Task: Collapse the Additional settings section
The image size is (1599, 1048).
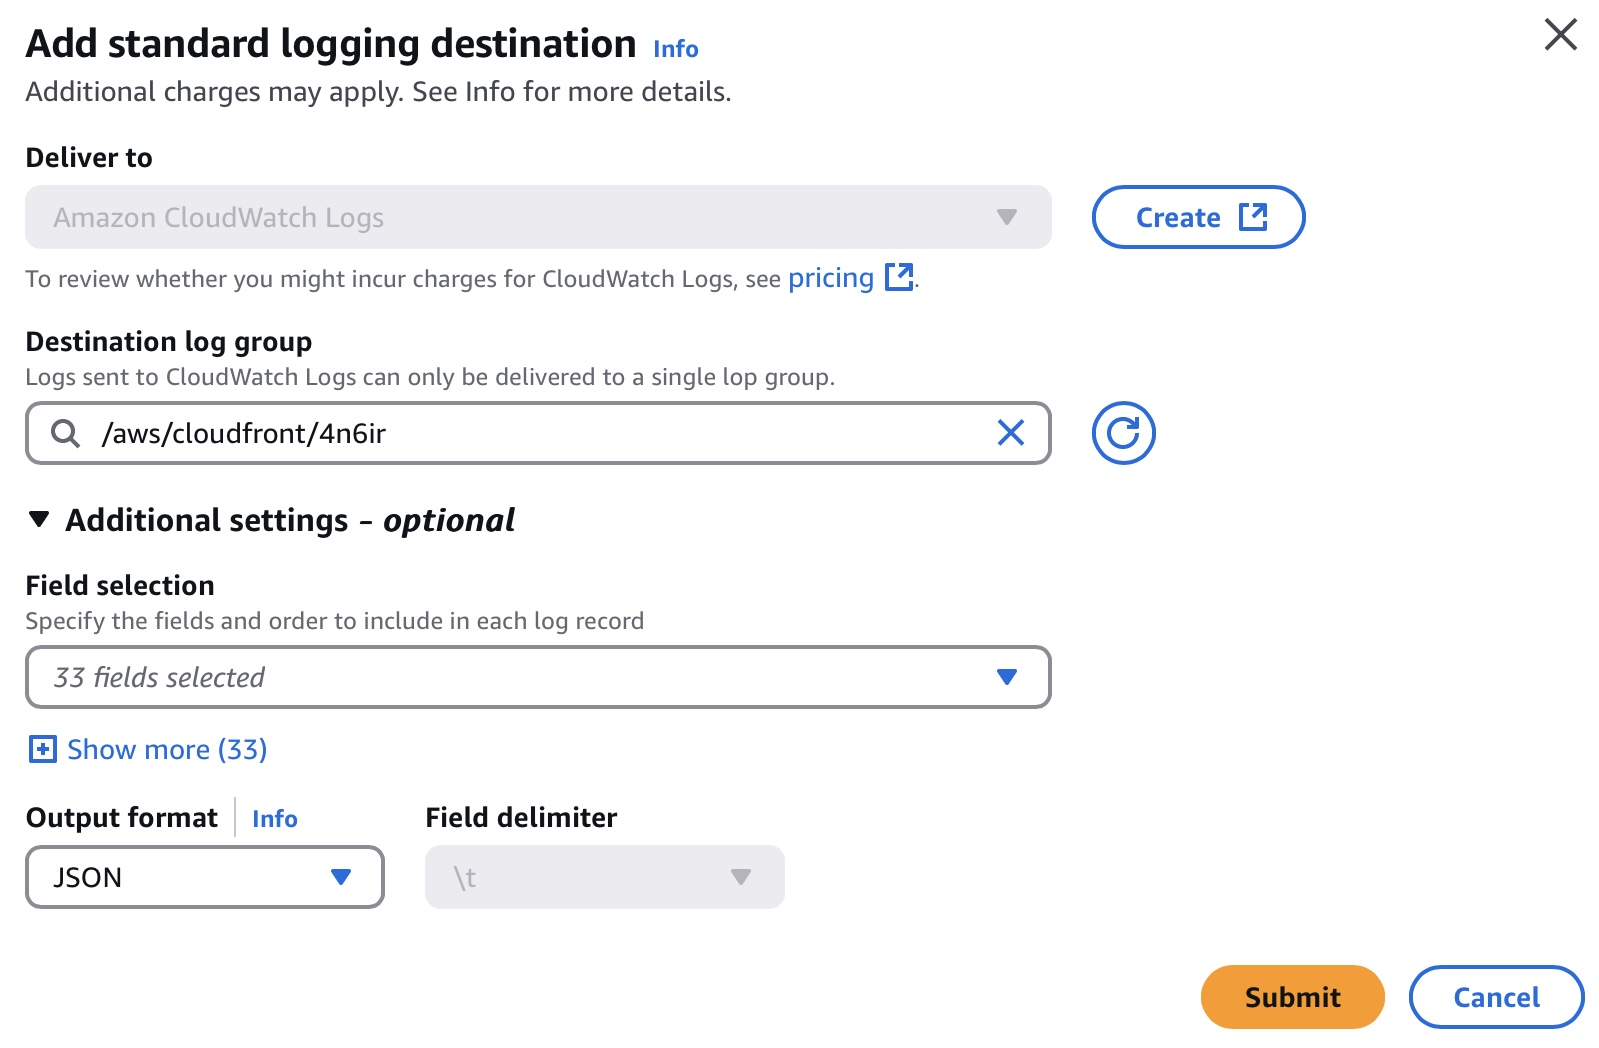Action: pyautogui.click(x=39, y=520)
